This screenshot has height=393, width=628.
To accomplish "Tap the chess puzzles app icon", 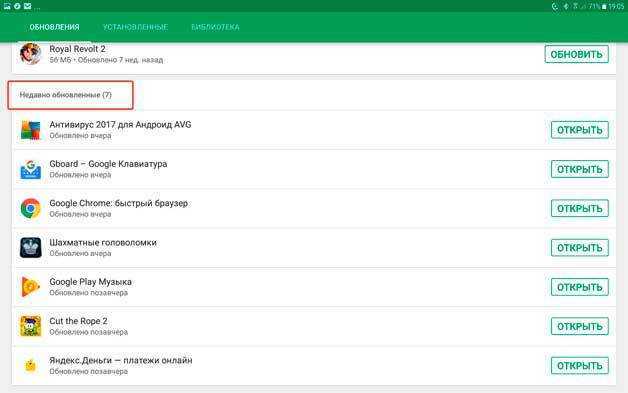I will 30,248.
